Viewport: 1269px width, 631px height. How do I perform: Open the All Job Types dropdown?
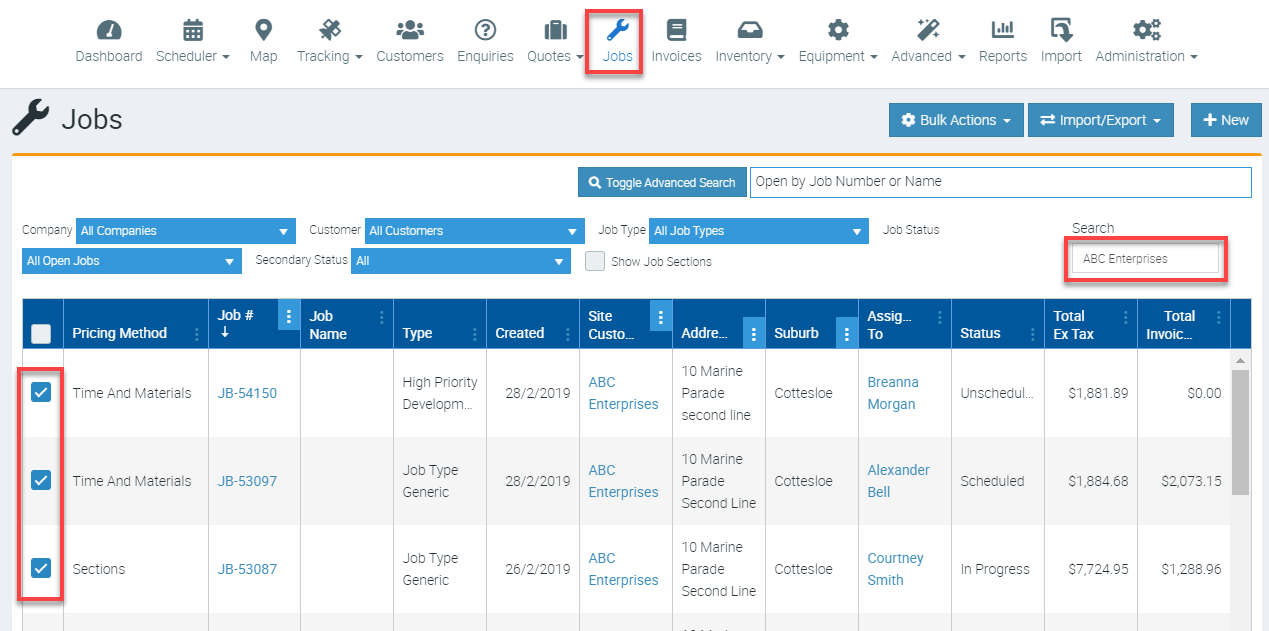[x=758, y=231]
